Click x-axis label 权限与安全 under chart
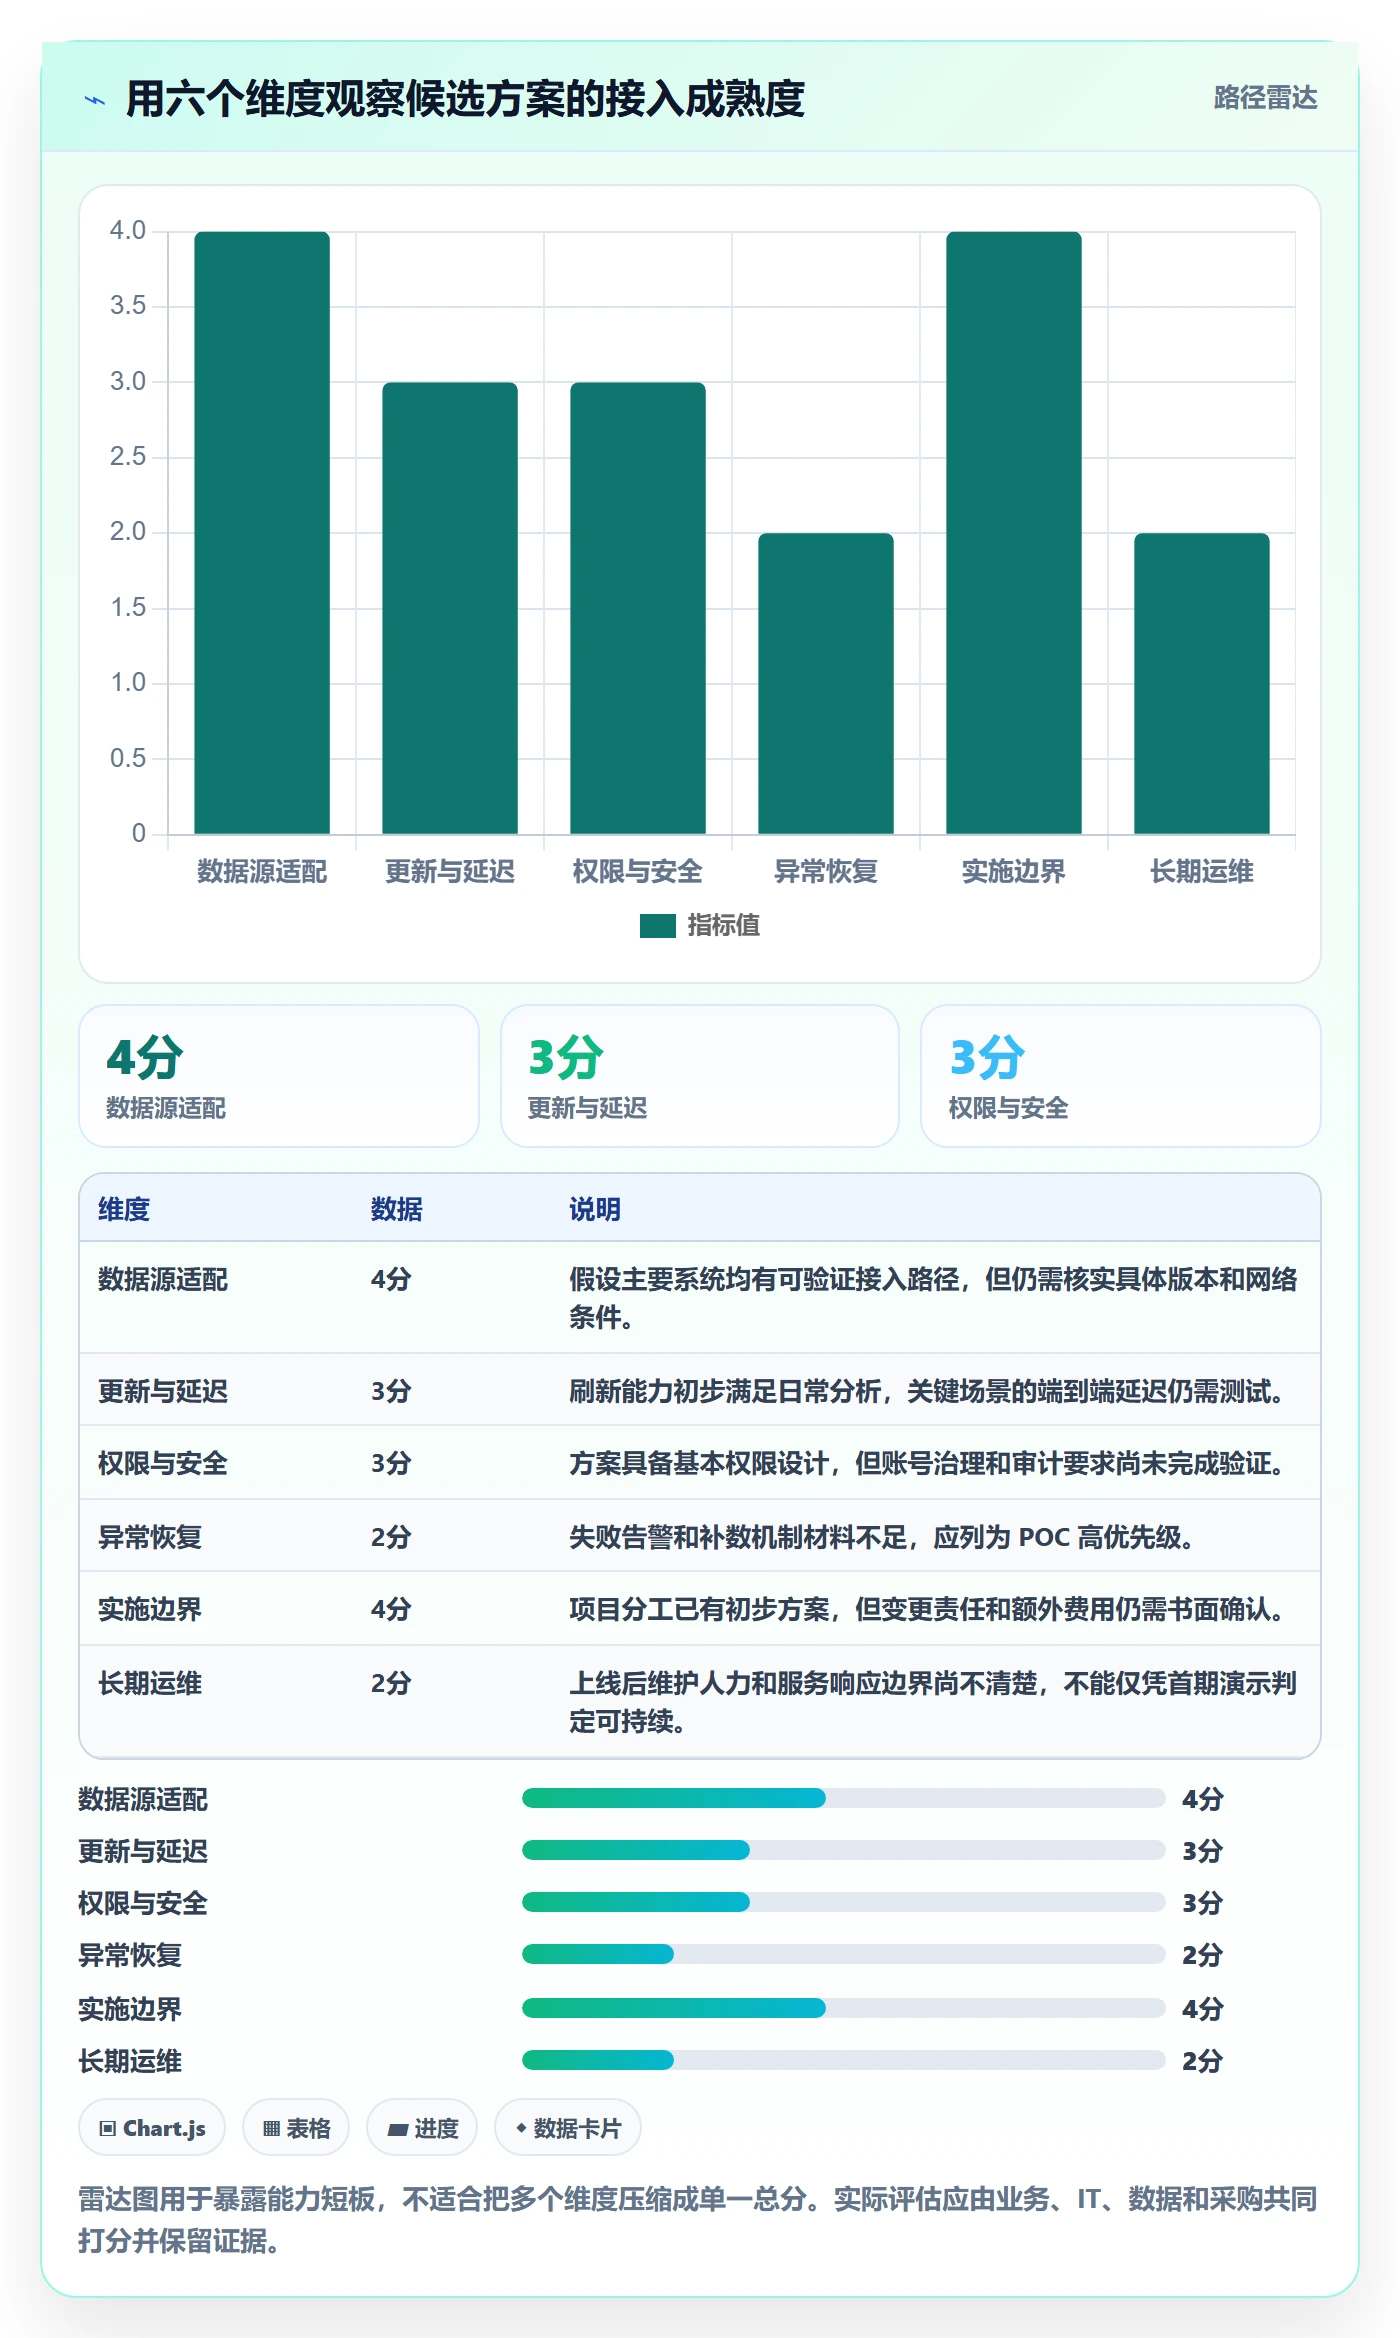 pos(638,872)
